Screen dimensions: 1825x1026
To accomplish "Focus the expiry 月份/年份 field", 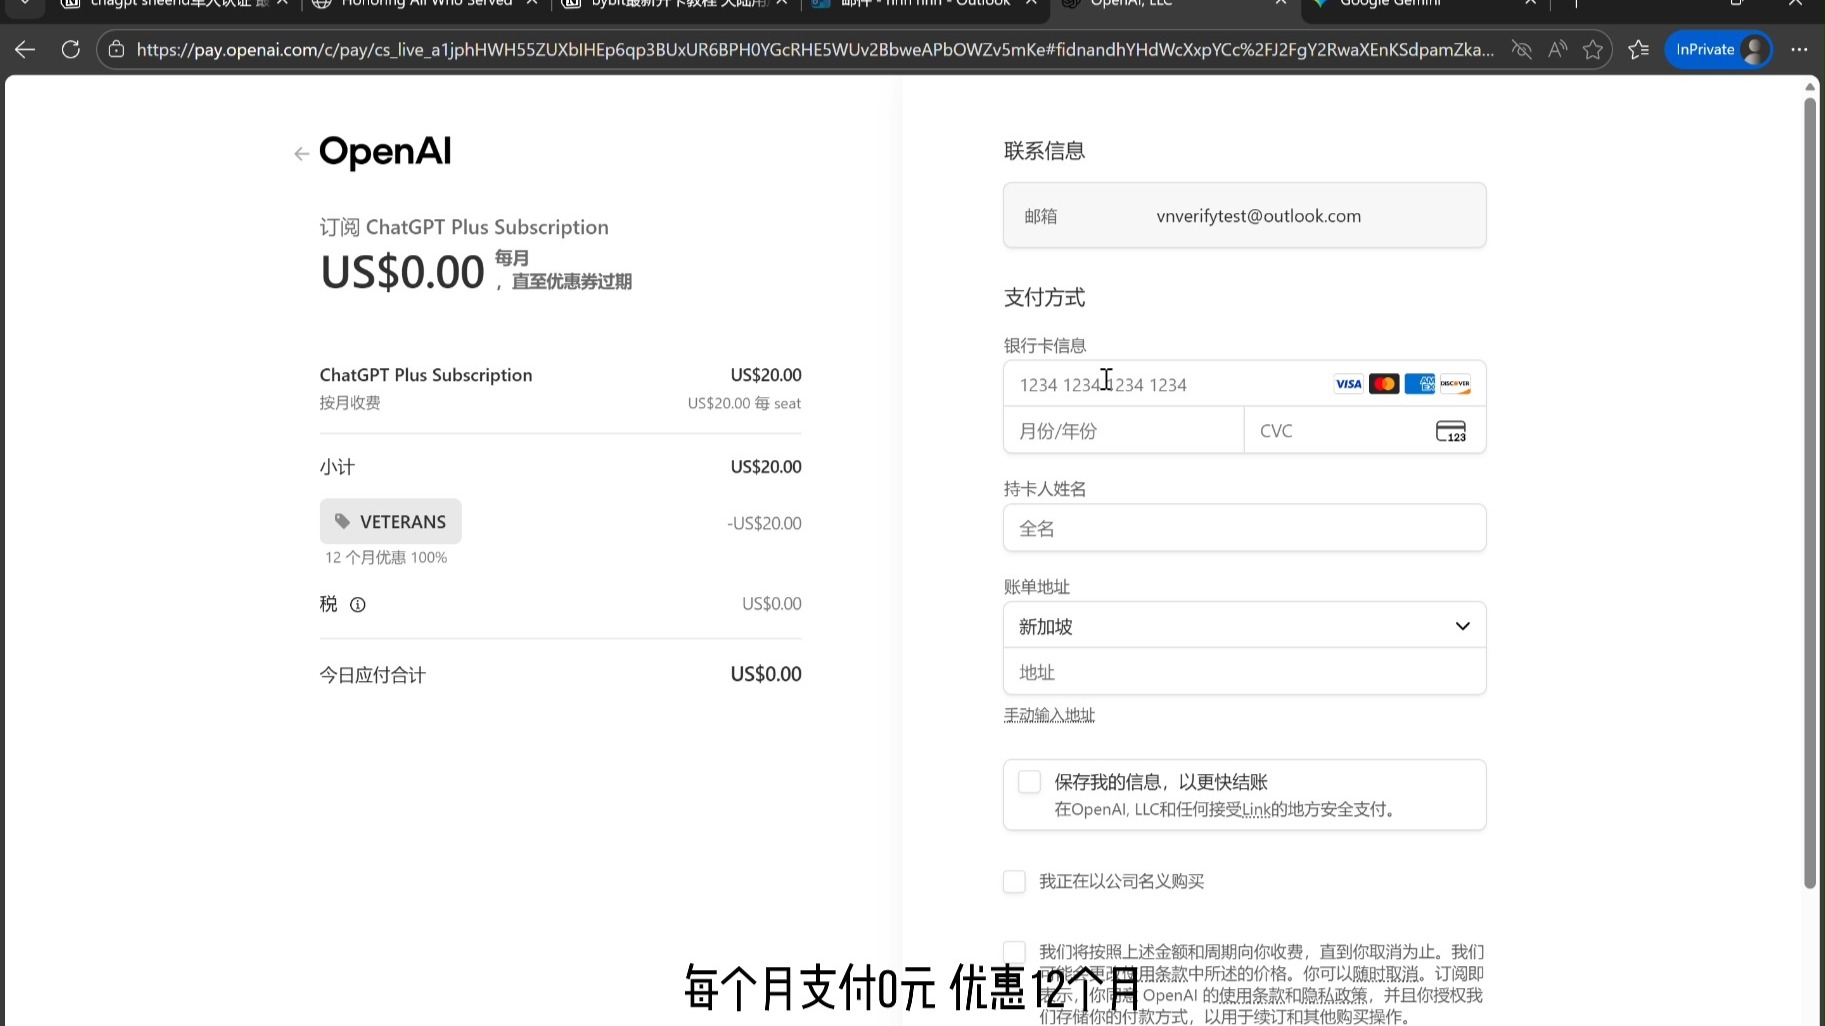I will 1124,431.
